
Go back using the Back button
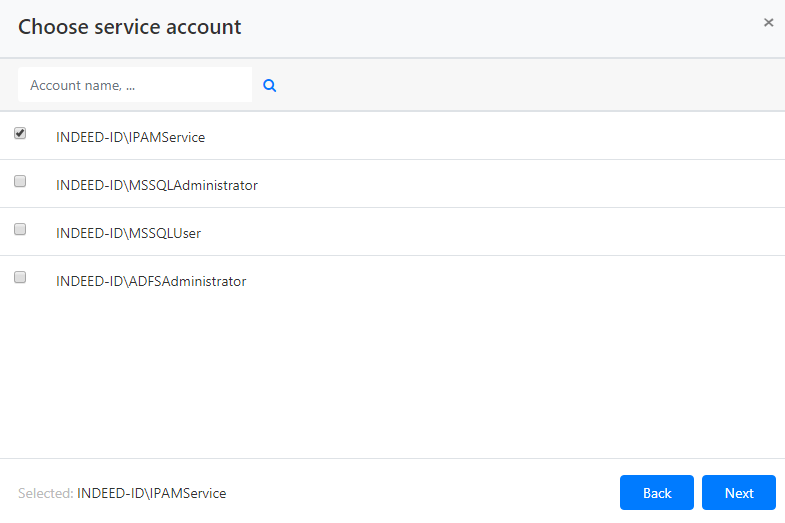[657, 493]
